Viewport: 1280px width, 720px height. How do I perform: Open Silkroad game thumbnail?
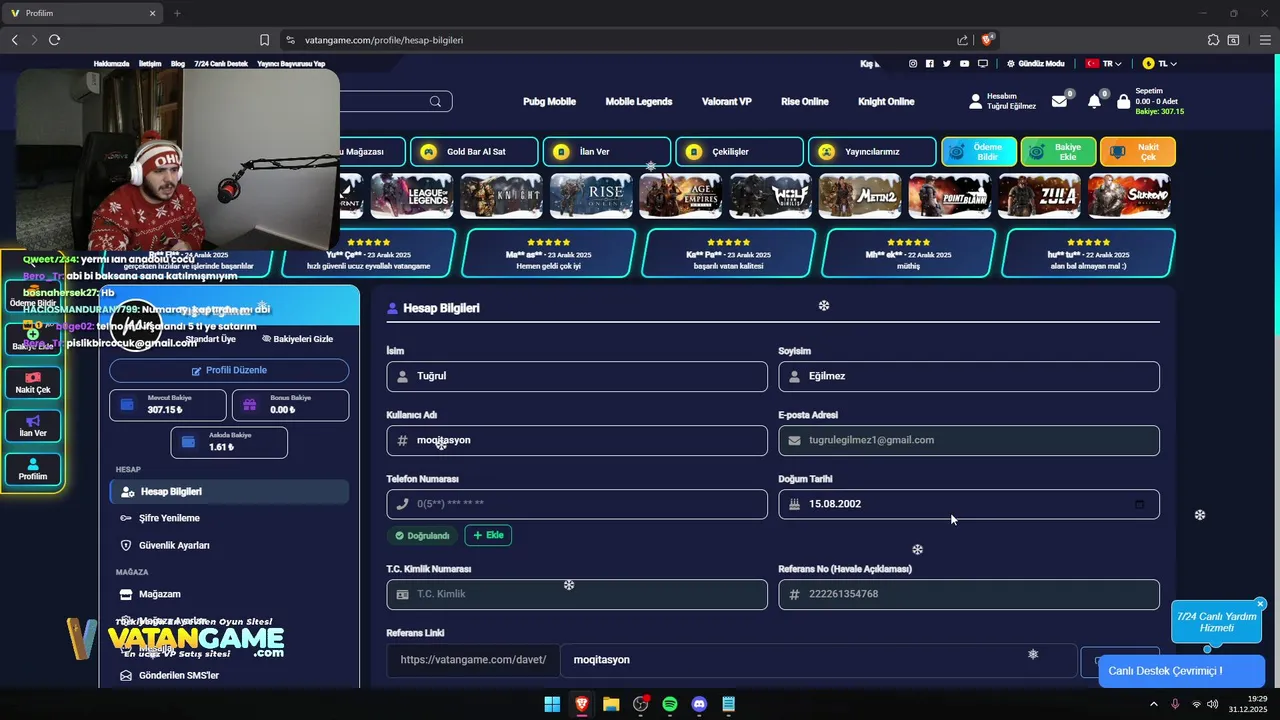(1128, 196)
